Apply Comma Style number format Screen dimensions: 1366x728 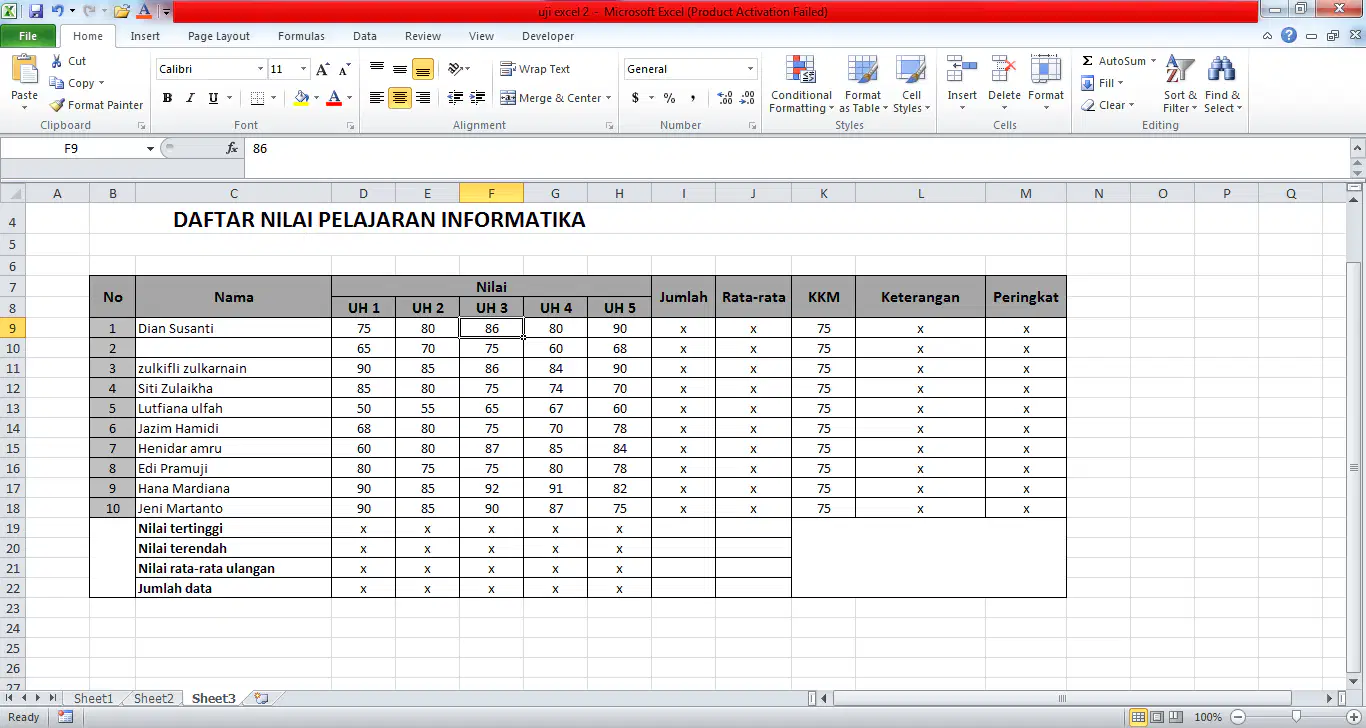(695, 98)
